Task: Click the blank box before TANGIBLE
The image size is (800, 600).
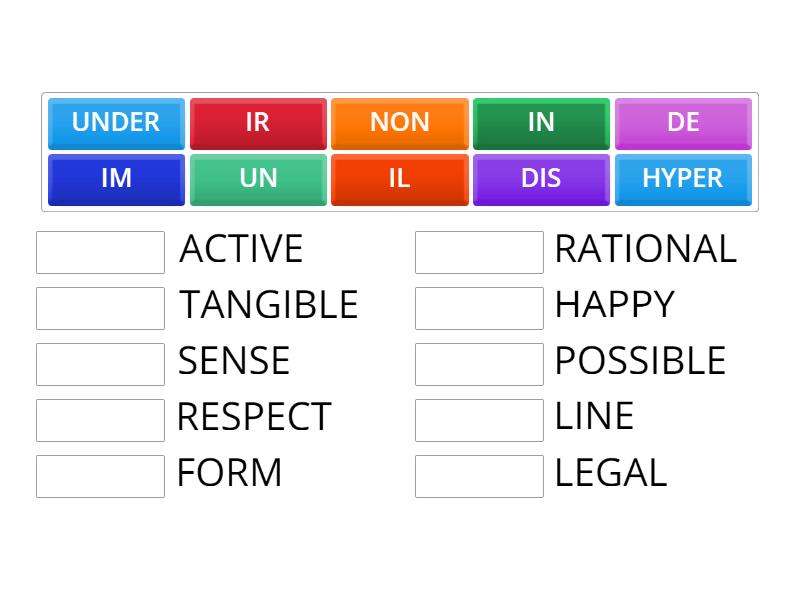Action: tap(99, 307)
